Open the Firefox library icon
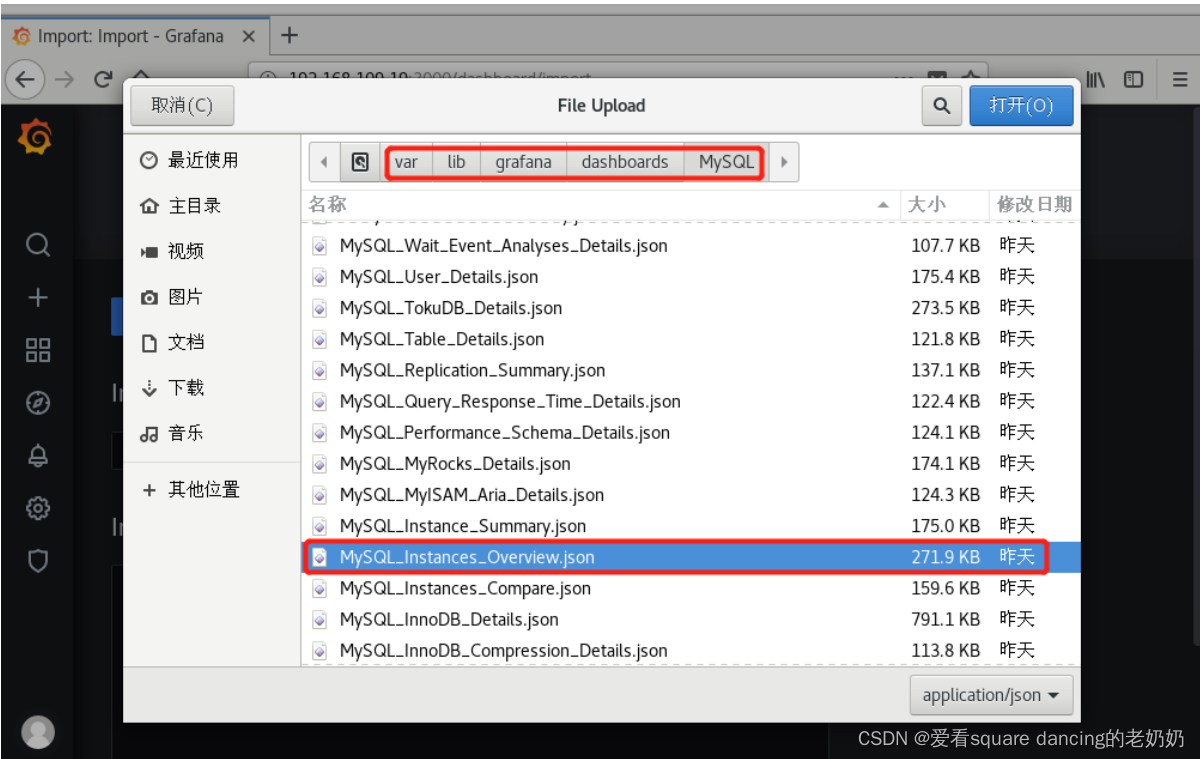The image size is (1200, 759). pos(1096,79)
